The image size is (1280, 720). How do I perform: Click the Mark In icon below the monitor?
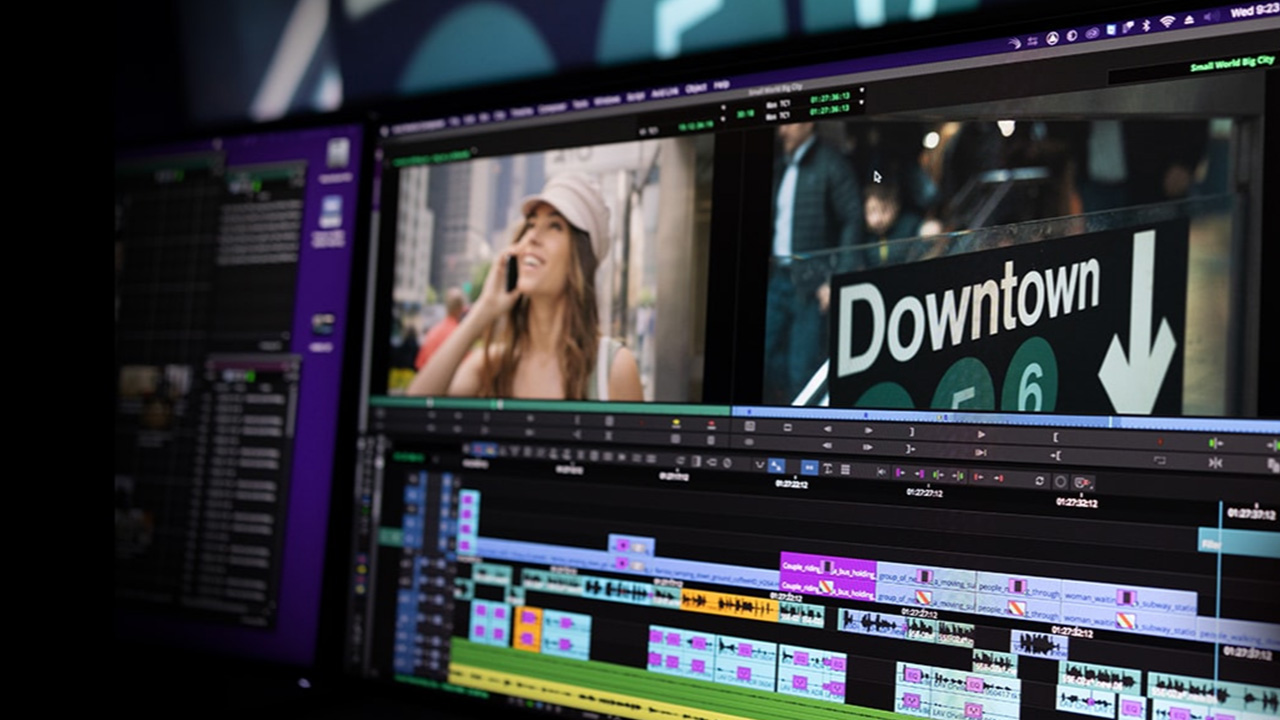coord(1056,437)
